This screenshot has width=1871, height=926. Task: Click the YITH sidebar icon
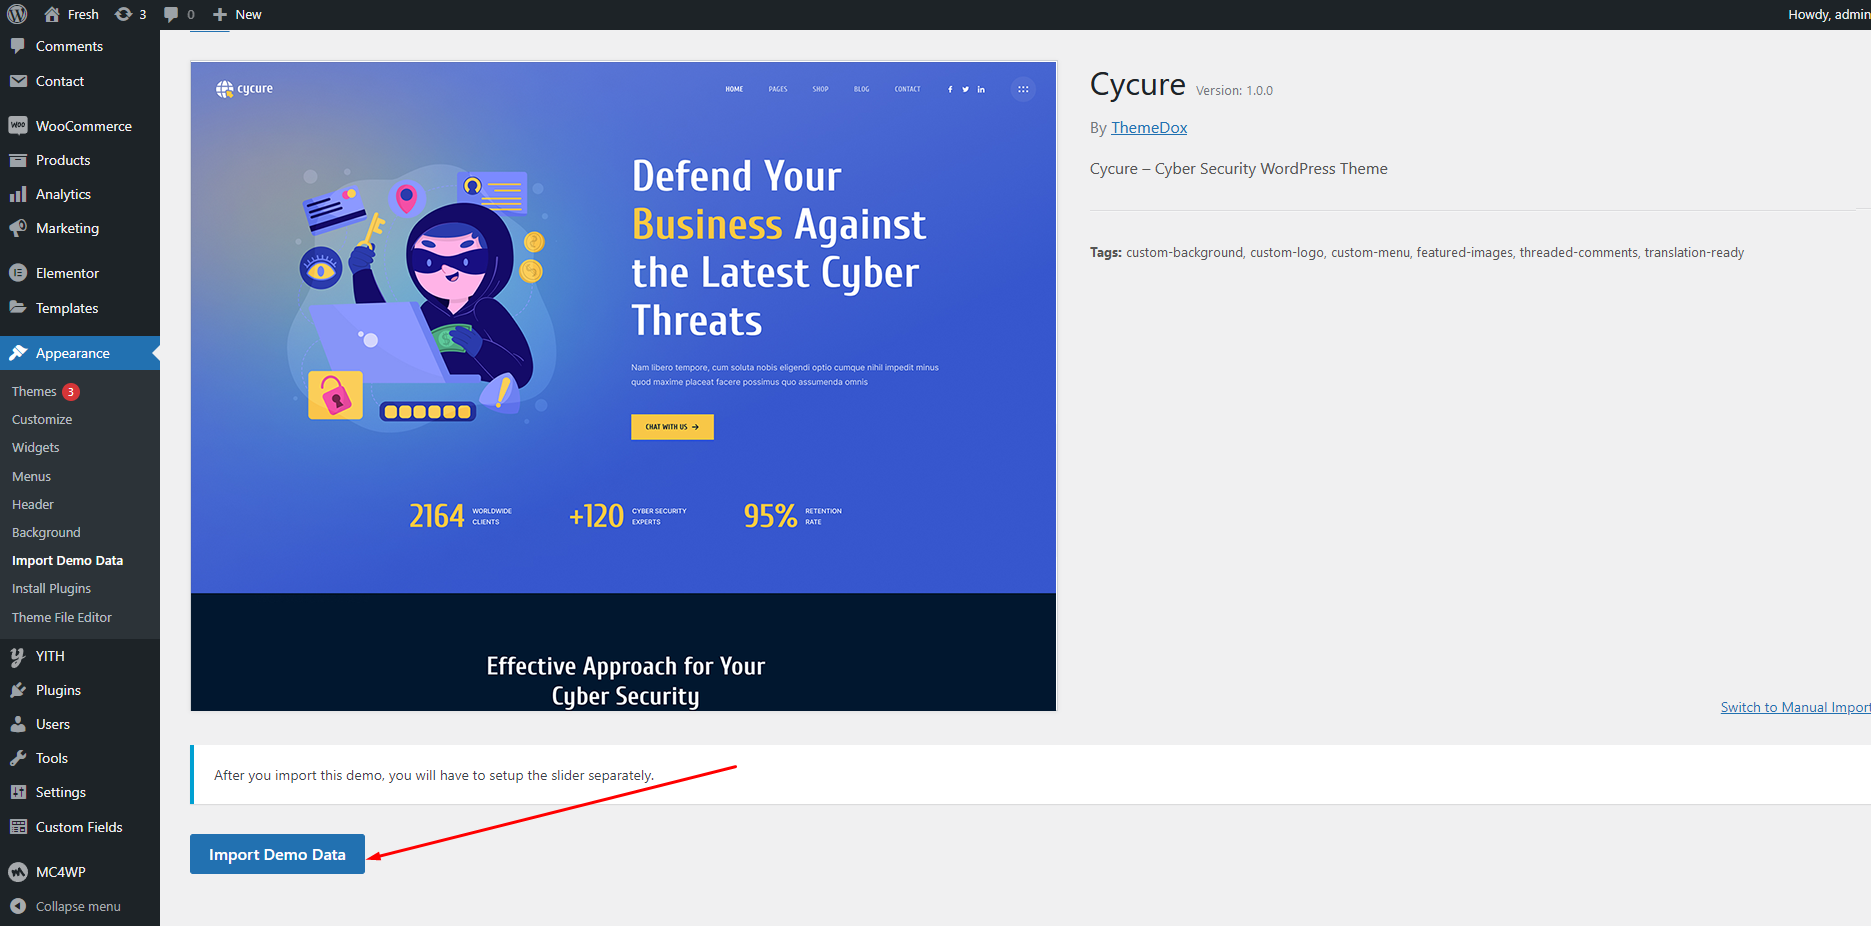(18, 656)
